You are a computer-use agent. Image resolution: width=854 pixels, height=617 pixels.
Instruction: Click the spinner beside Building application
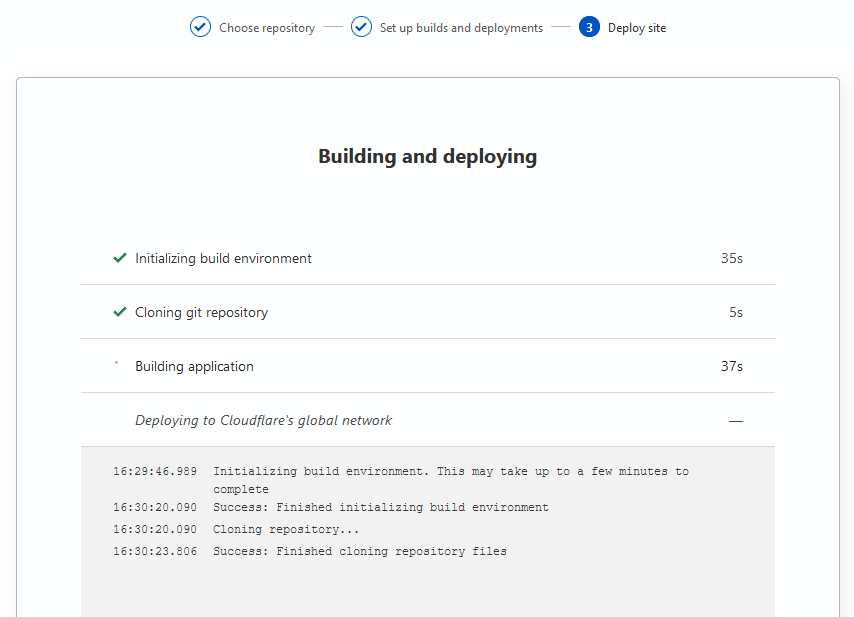117,365
